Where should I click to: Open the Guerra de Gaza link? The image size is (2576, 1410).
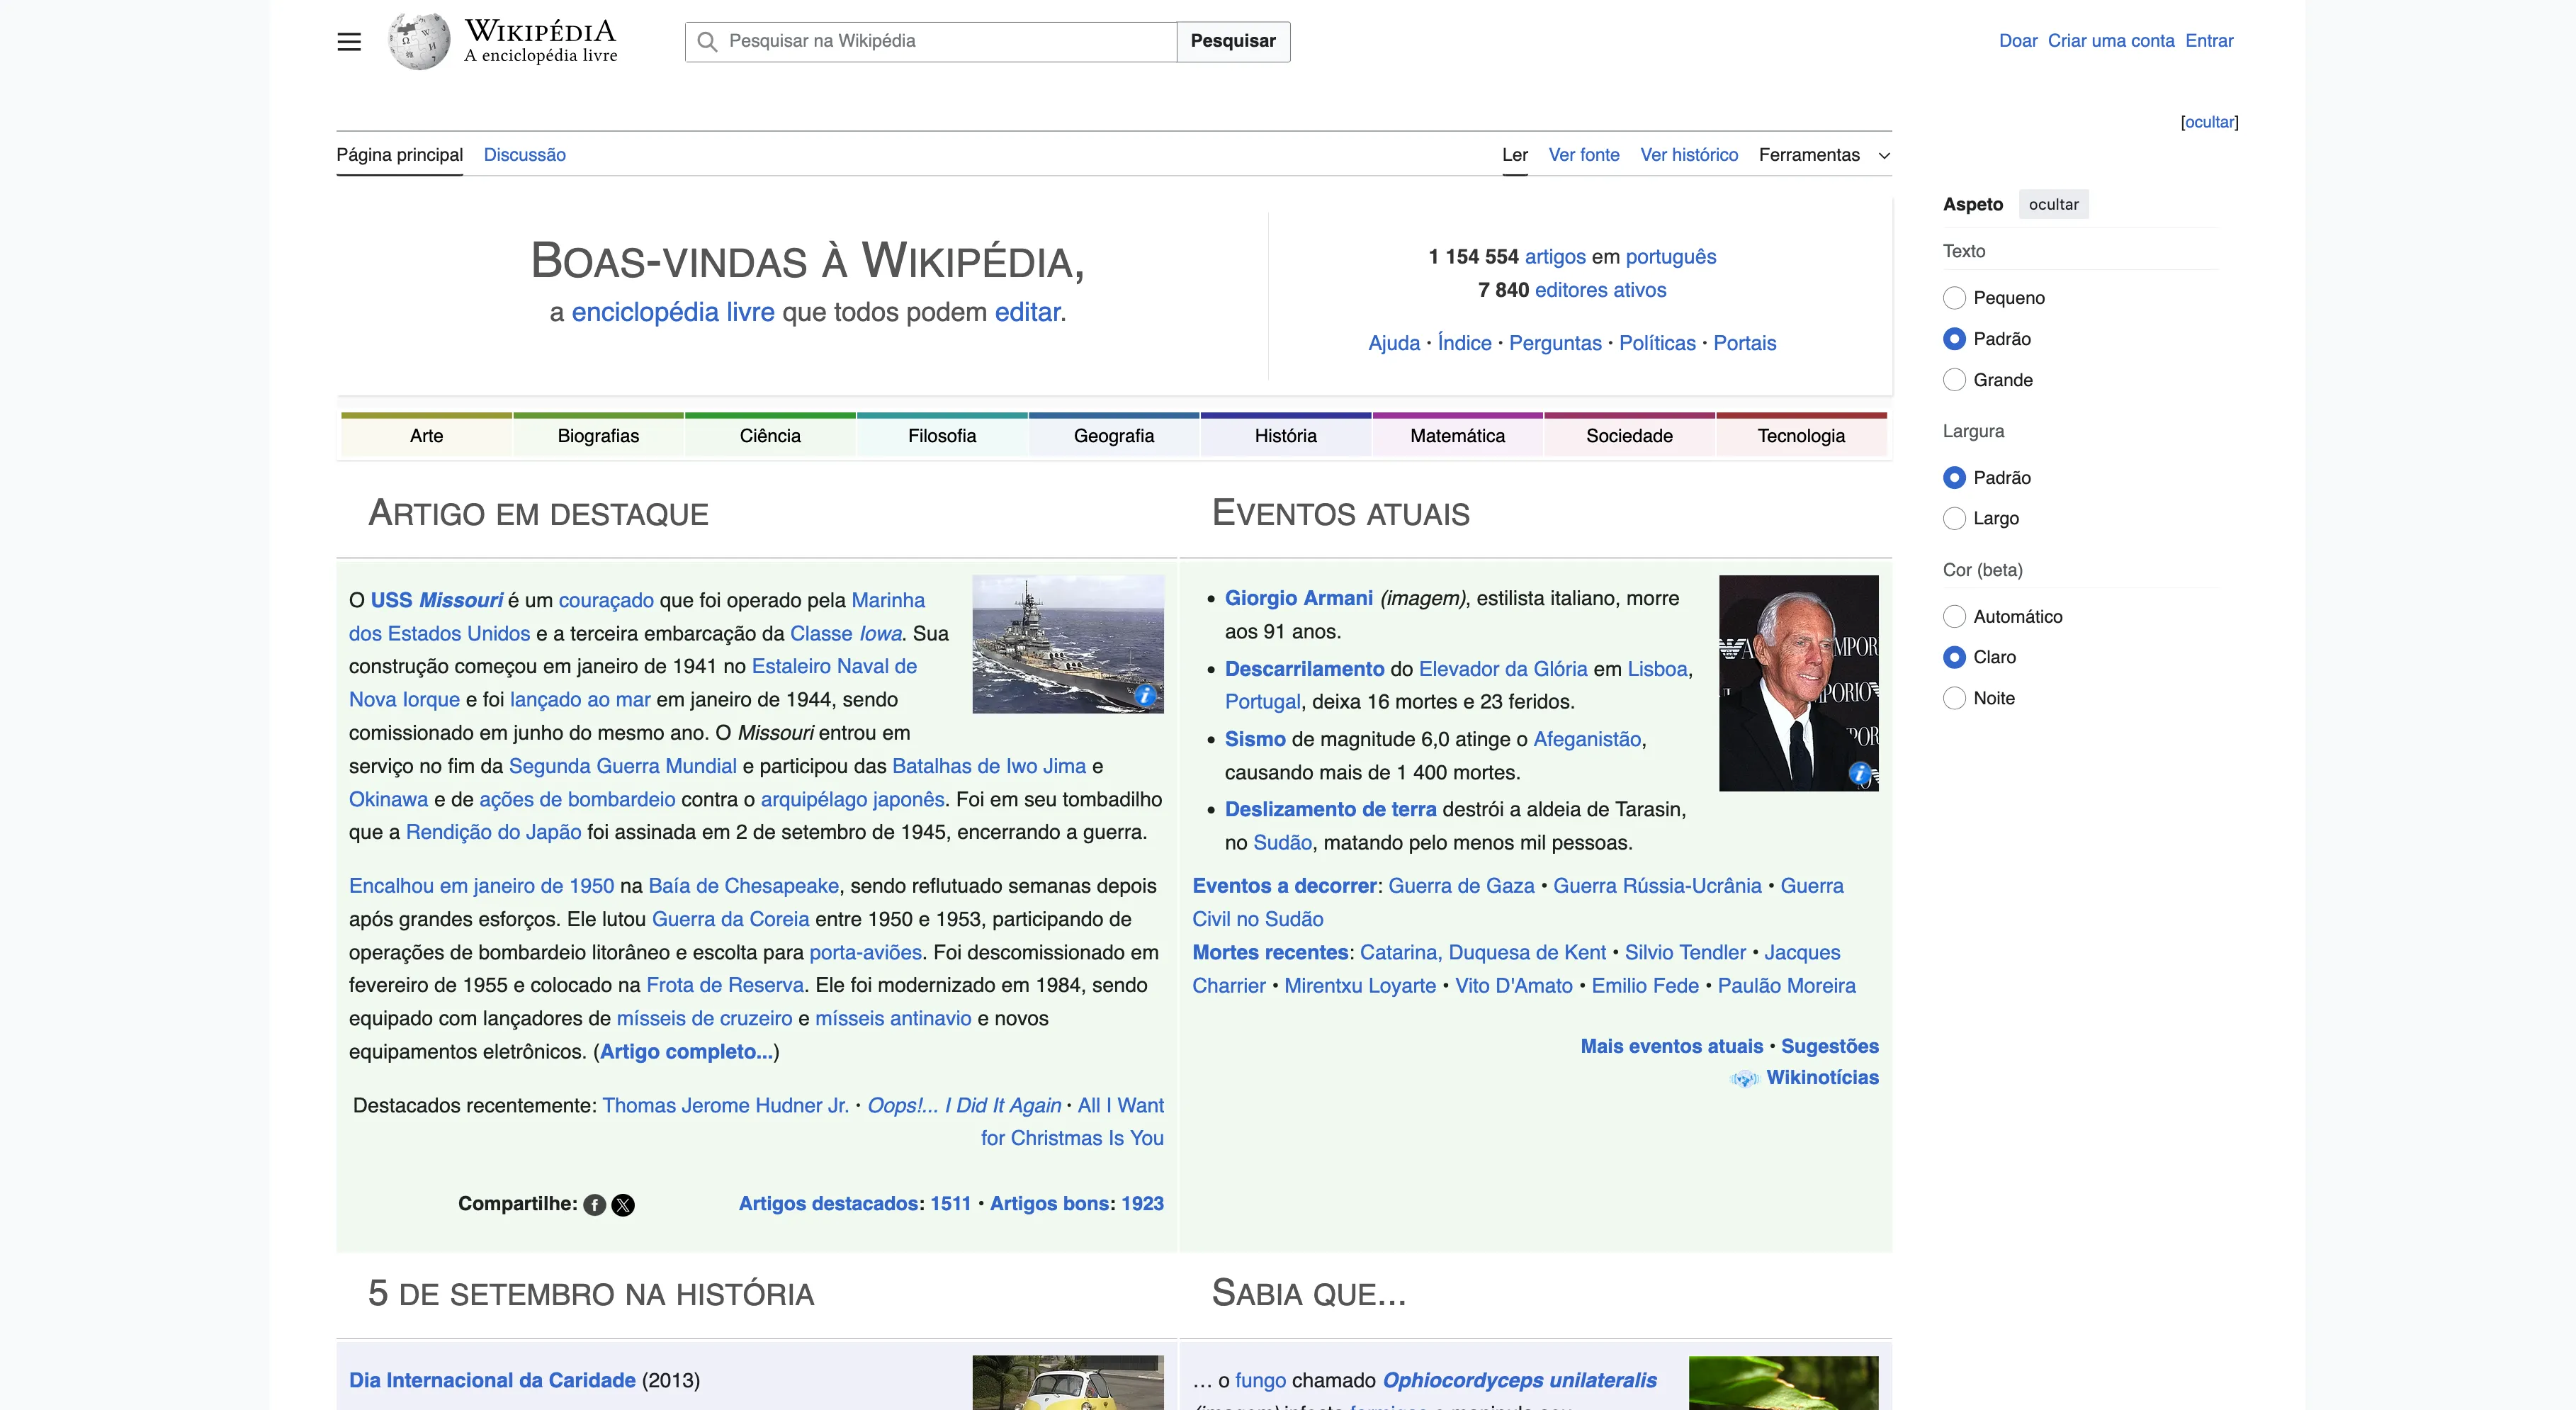(1461, 886)
